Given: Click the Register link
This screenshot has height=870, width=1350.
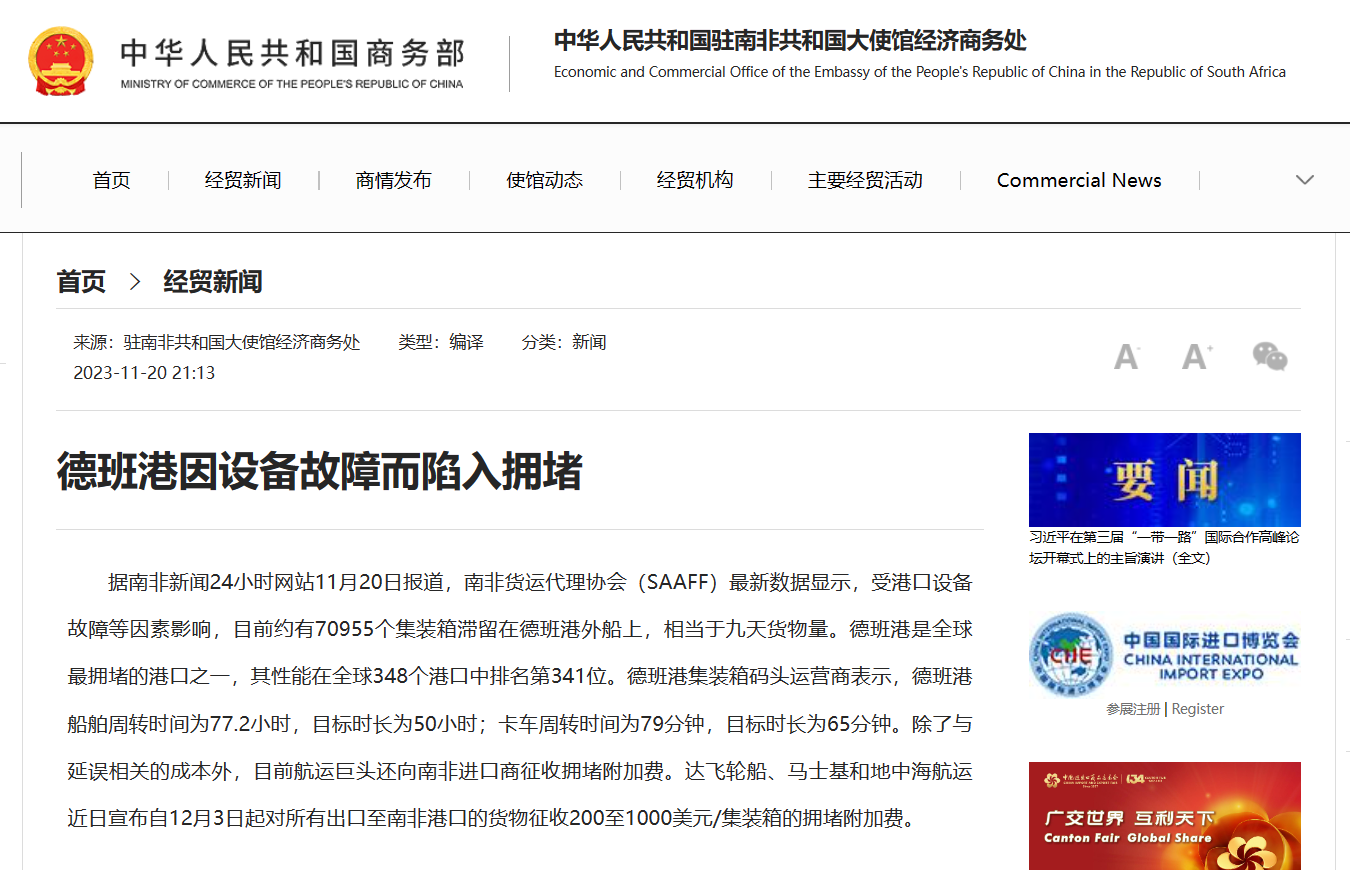Looking at the screenshot, I should [1198, 709].
